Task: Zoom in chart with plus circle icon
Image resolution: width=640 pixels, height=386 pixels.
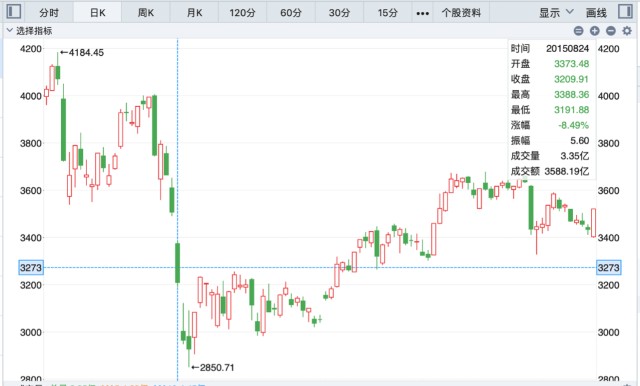Action: pyautogui.click(x=595, y=31)
